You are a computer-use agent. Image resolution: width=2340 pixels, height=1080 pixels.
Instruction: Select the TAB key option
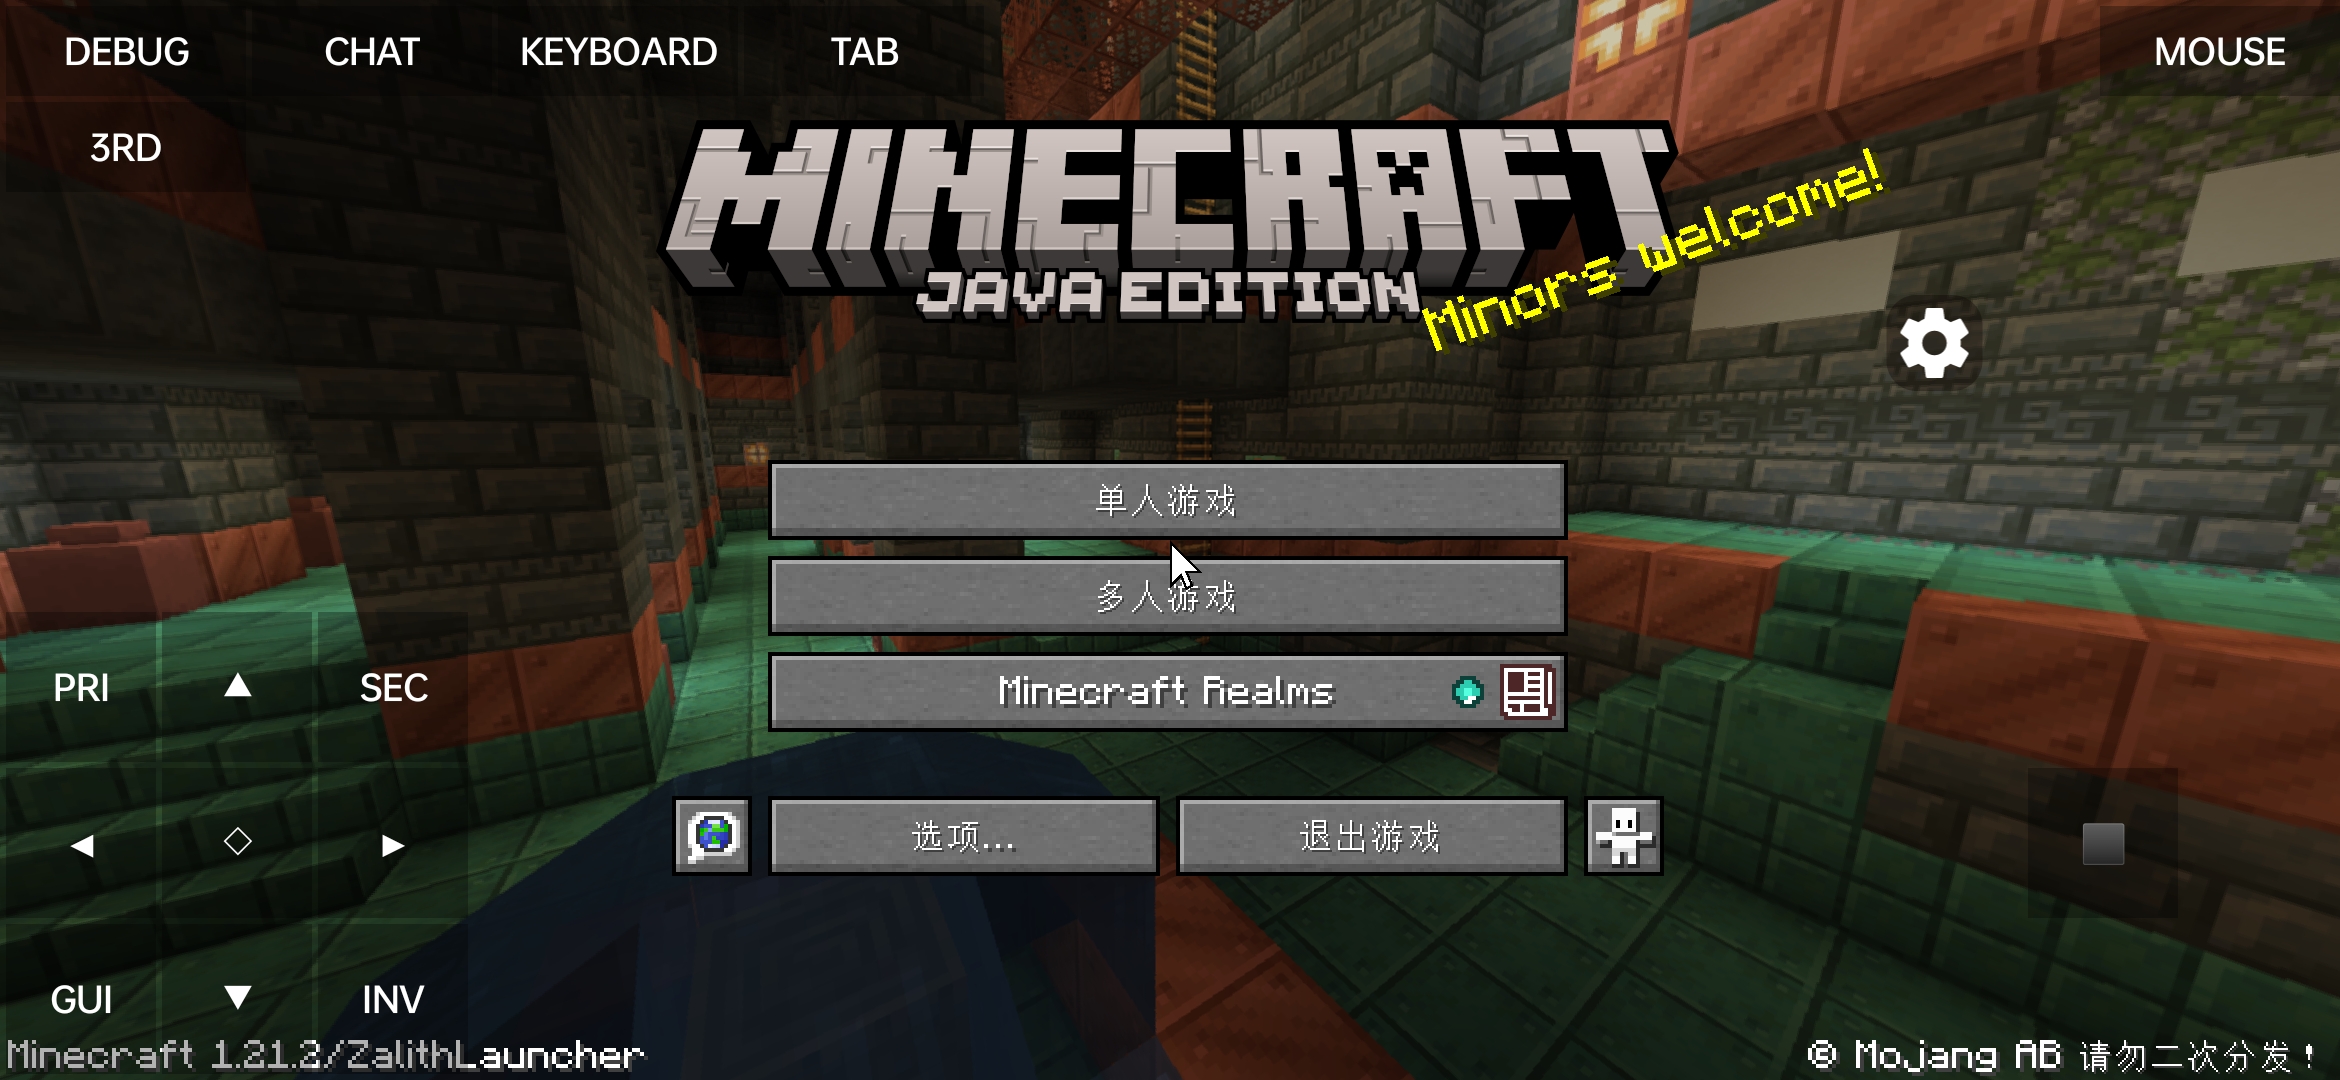pos(861,51)
